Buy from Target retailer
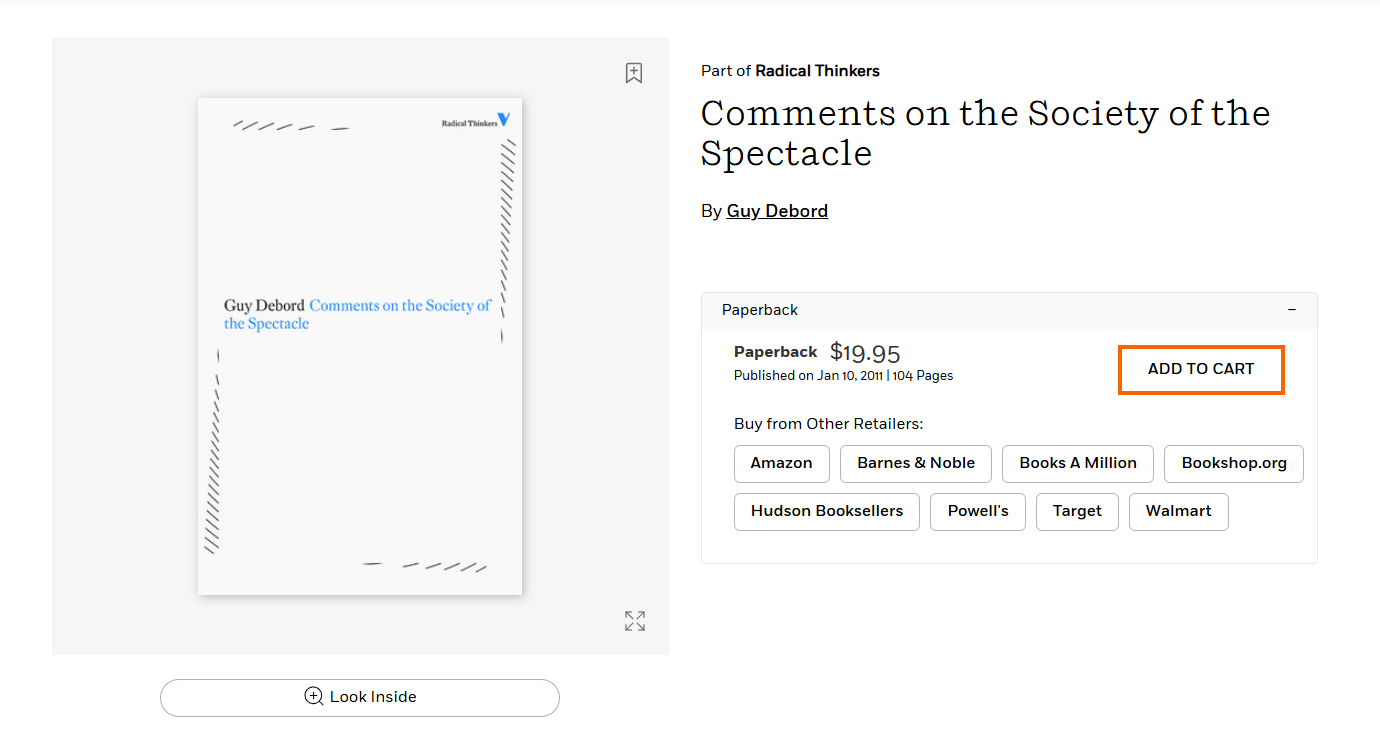1380x749 pixels. (x=1076, y=511)
